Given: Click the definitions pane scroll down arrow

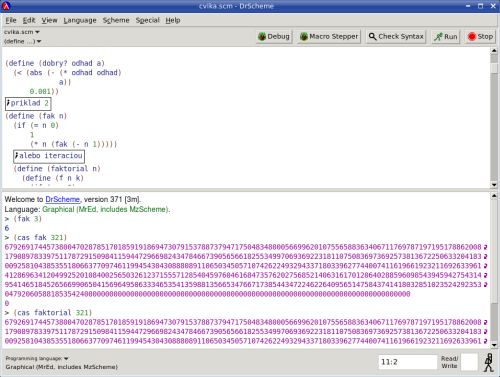Looking at the screenshot, I should coord(494,185).
